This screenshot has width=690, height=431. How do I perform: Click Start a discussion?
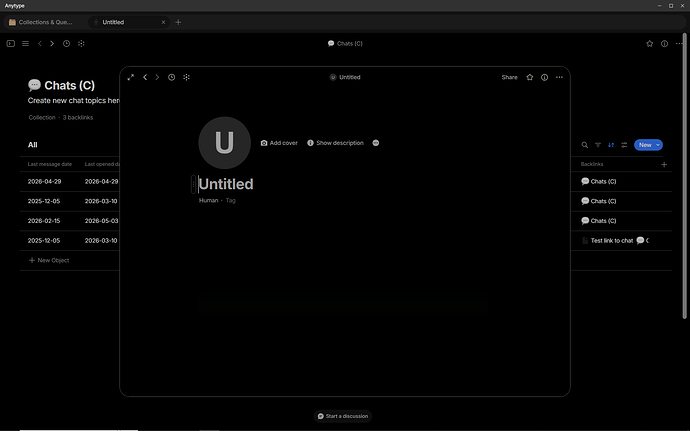click(x=343, y=416)
